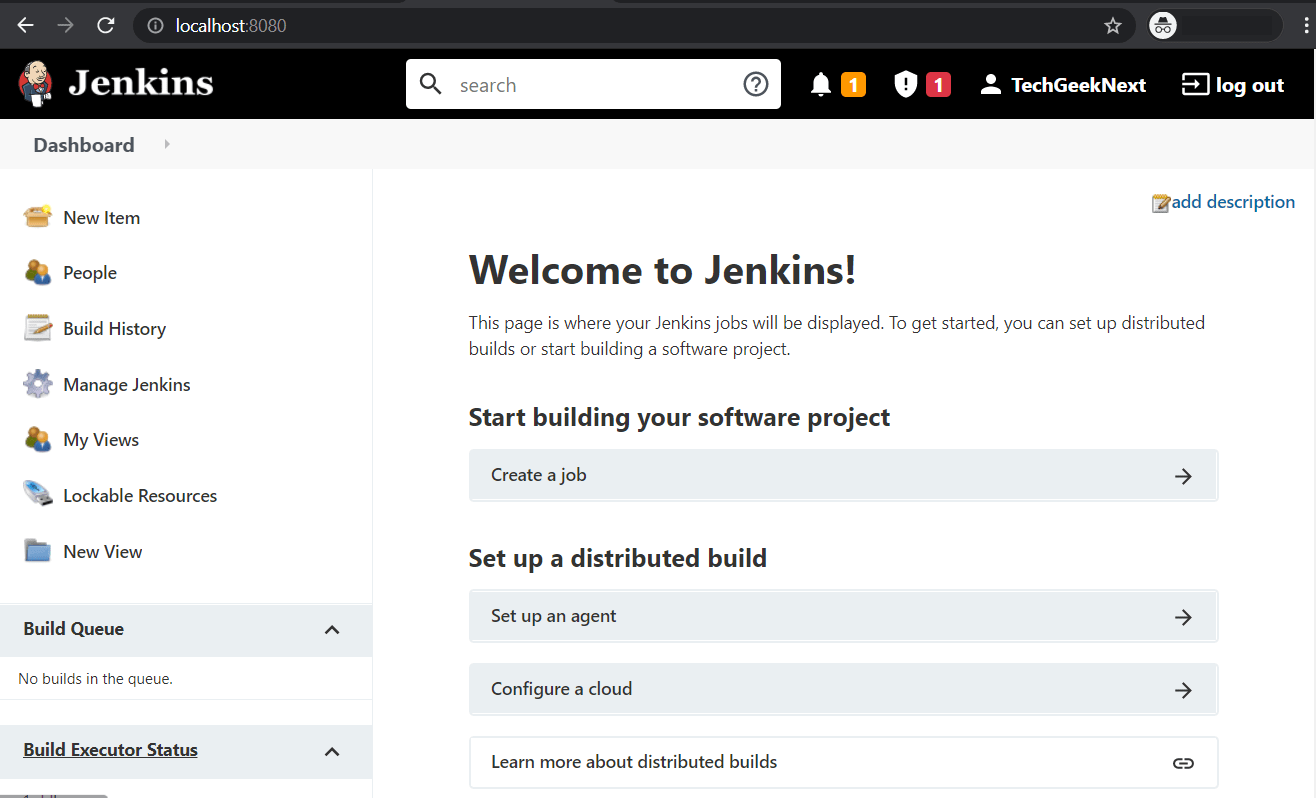Collapse the Build Queue panel
The width and height of the screenshot is (1316, 798).
pyautogui.click(x=333, y=630)
